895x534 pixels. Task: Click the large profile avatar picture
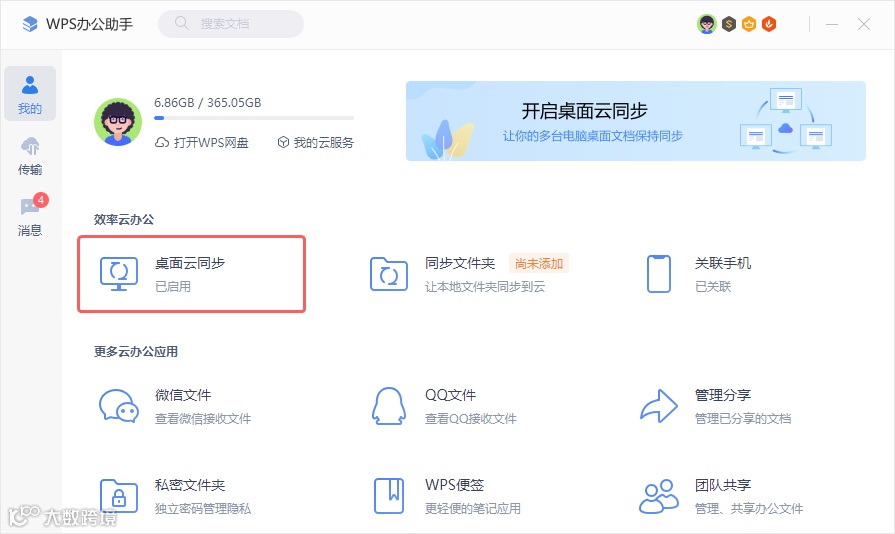[x=118, y=122]
